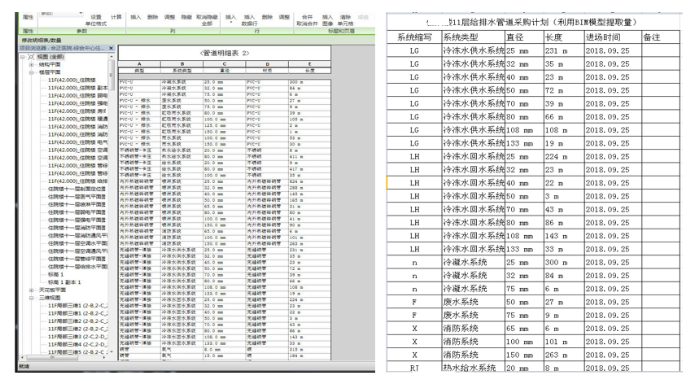Select the 计算 (Calculated) parameter tool
The image size is (691, 381).
click(116, 17)
